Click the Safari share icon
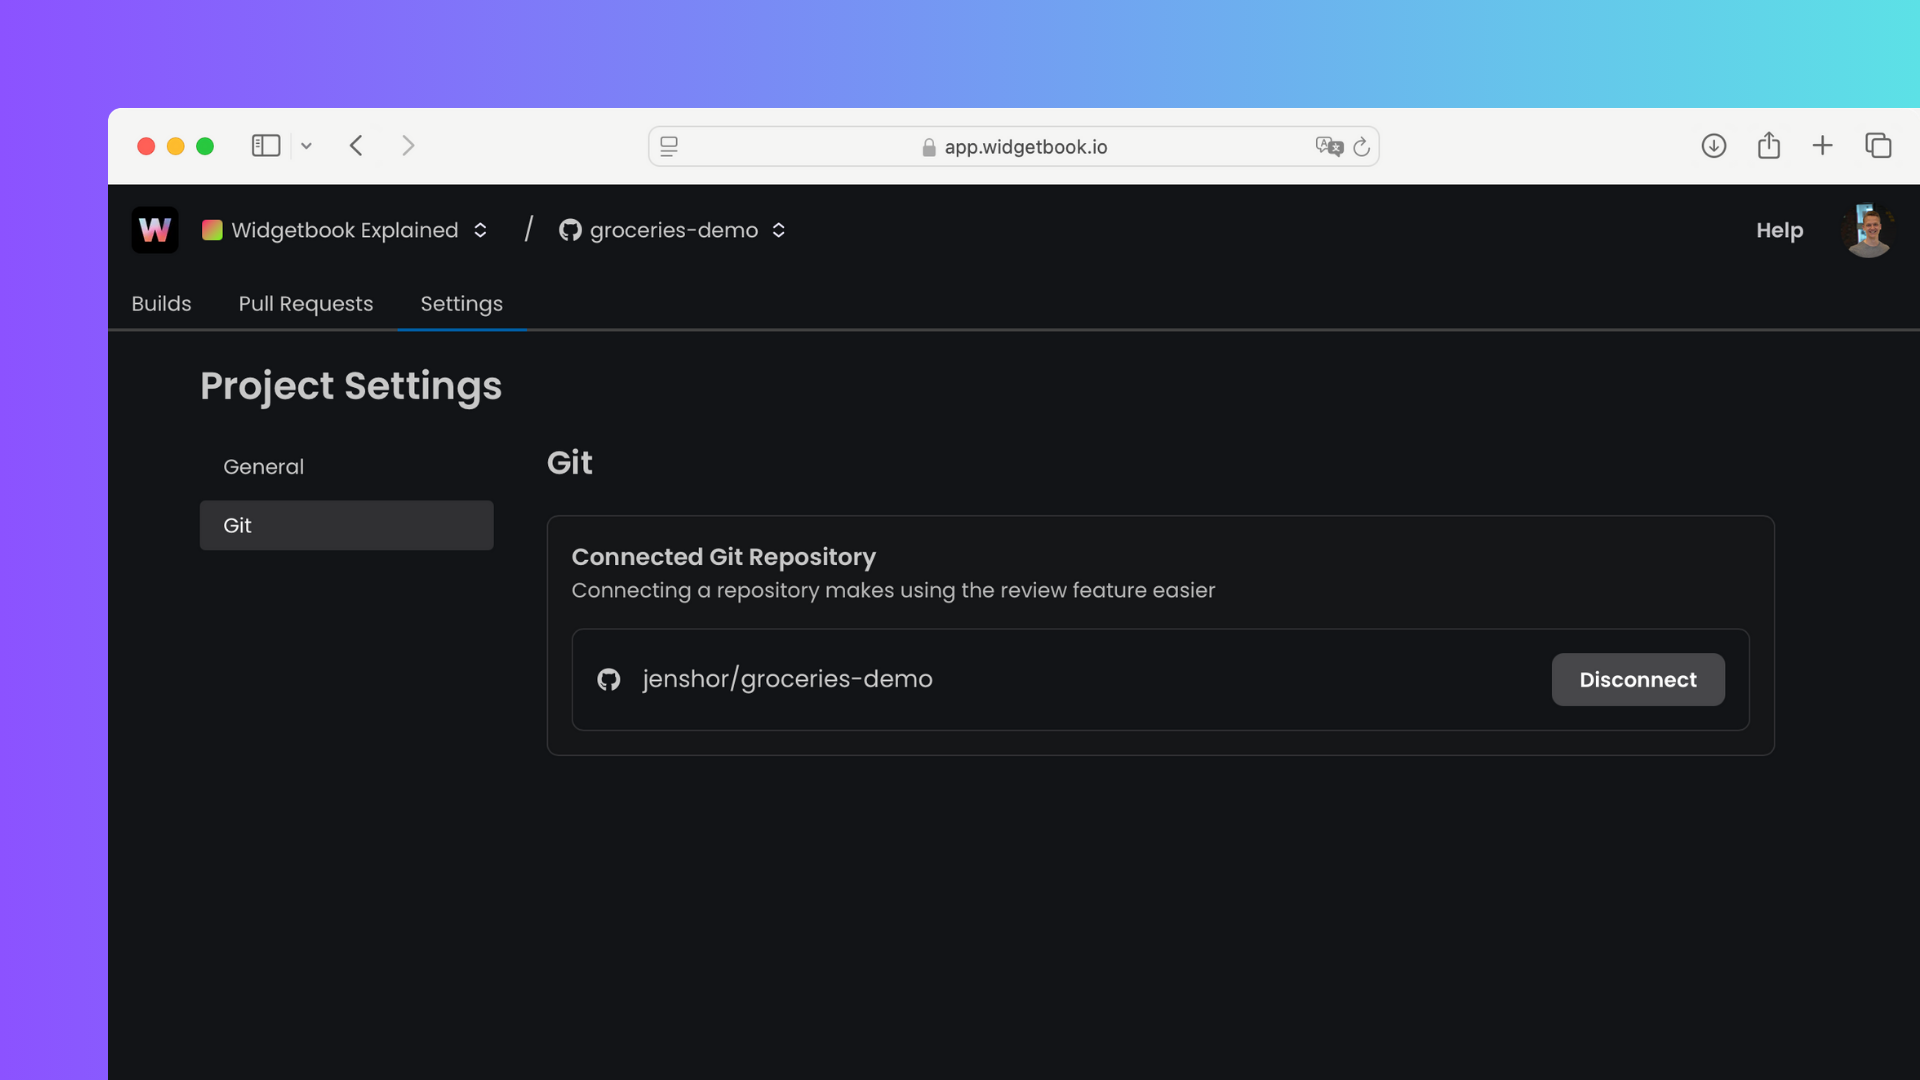This screenshot has width=1920, height=1080. pos(1768,146)
